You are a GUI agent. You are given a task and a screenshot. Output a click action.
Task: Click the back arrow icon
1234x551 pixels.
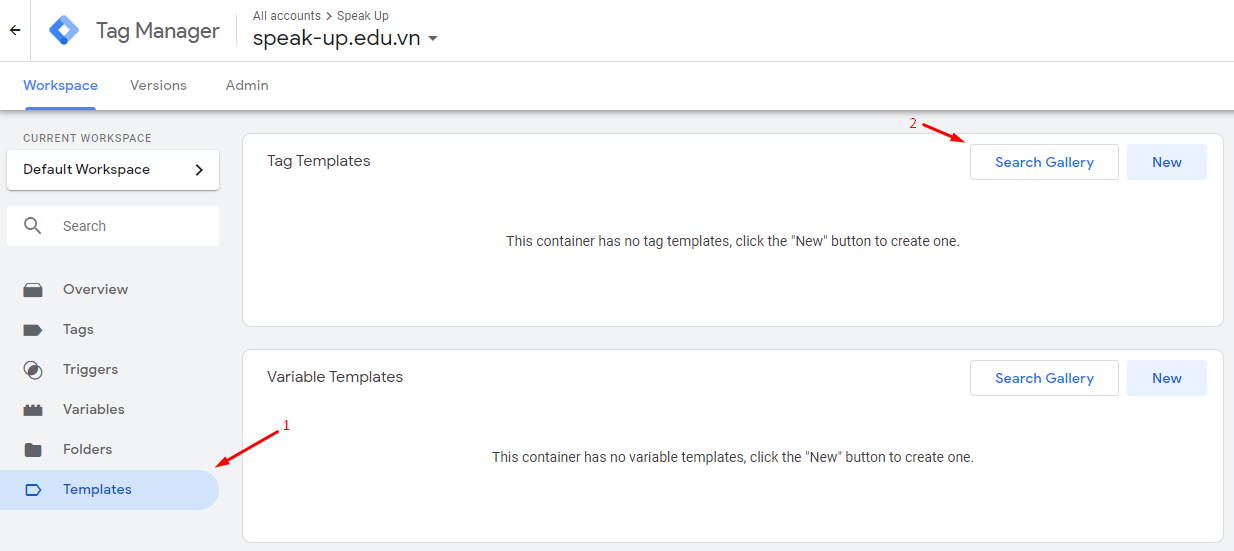point(15,31)
